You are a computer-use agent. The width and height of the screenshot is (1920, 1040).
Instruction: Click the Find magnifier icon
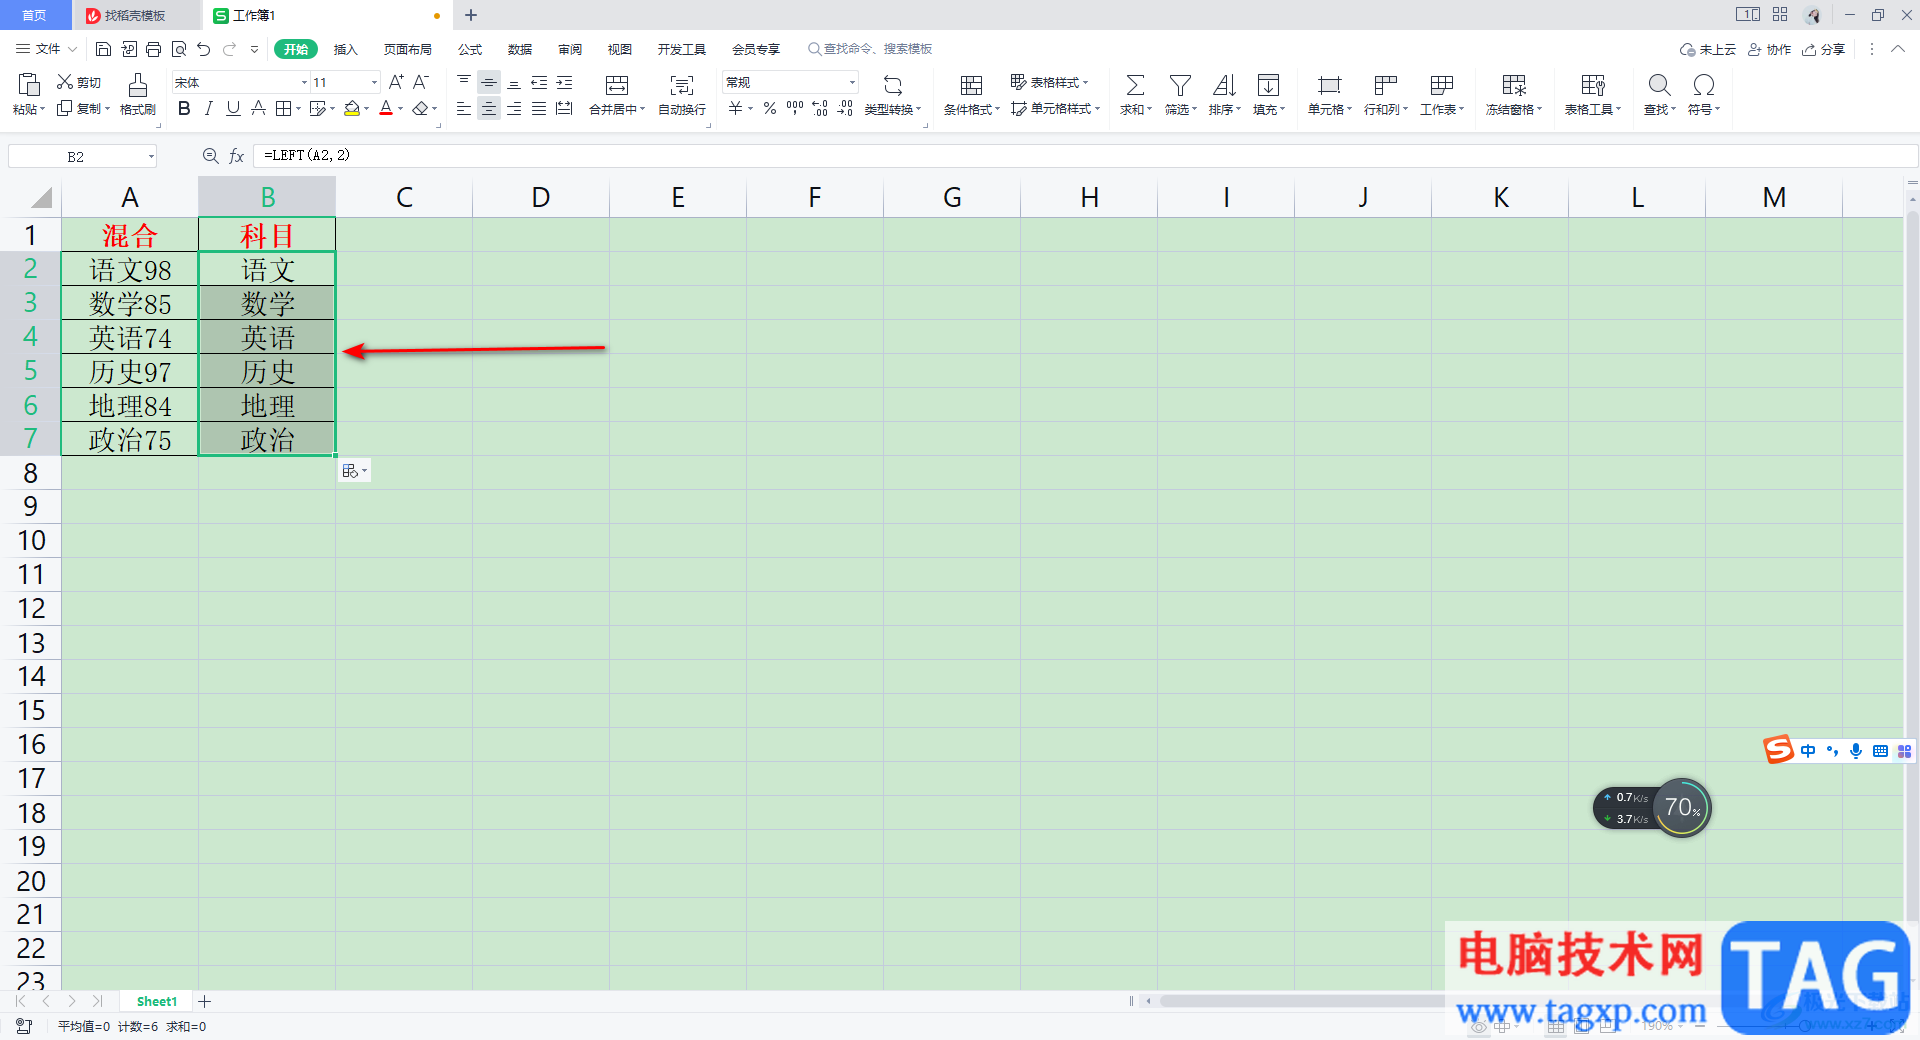[x=1659, y=85]
